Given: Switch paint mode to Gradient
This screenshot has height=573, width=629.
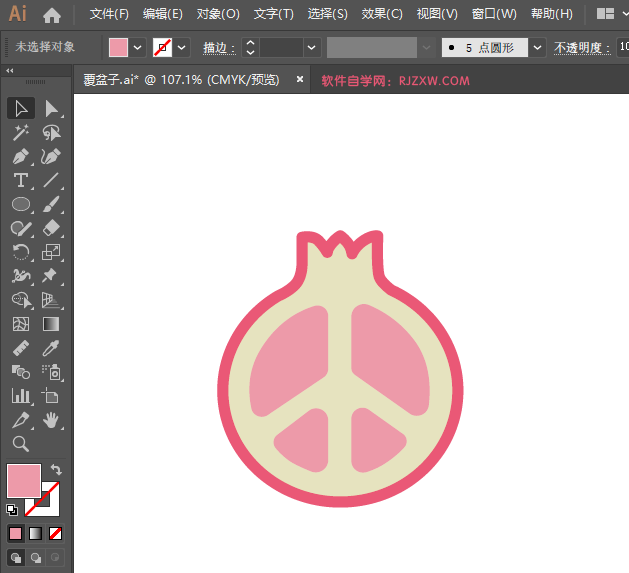Looking at the screenshot, I should [x=35, y=533].
